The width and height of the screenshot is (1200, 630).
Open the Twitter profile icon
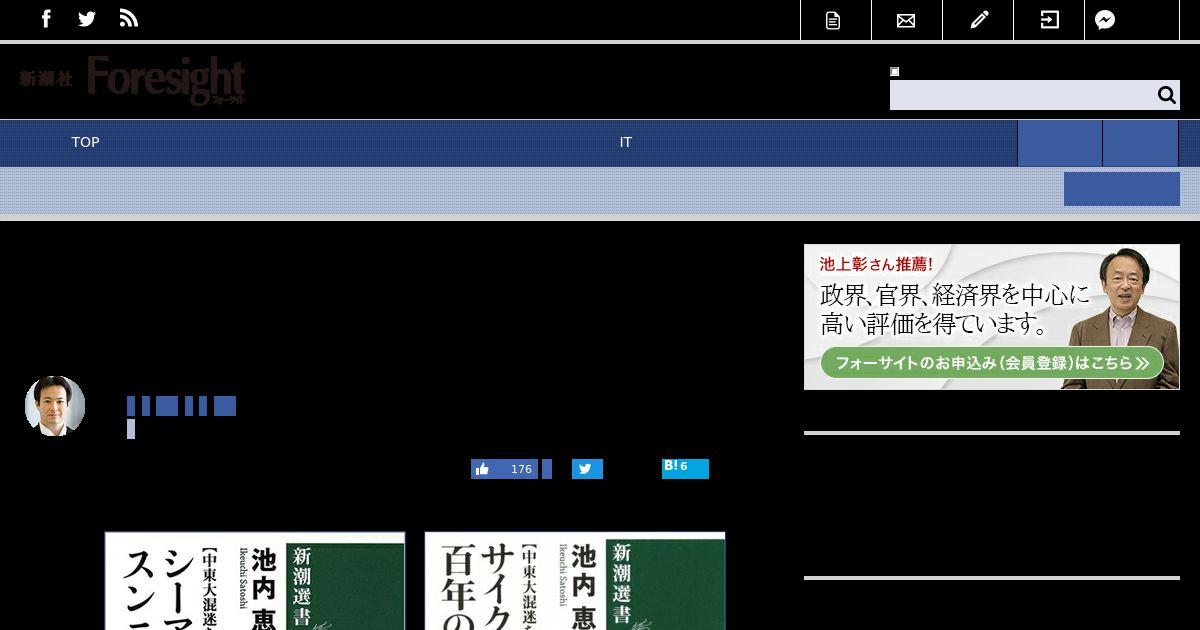87,19
